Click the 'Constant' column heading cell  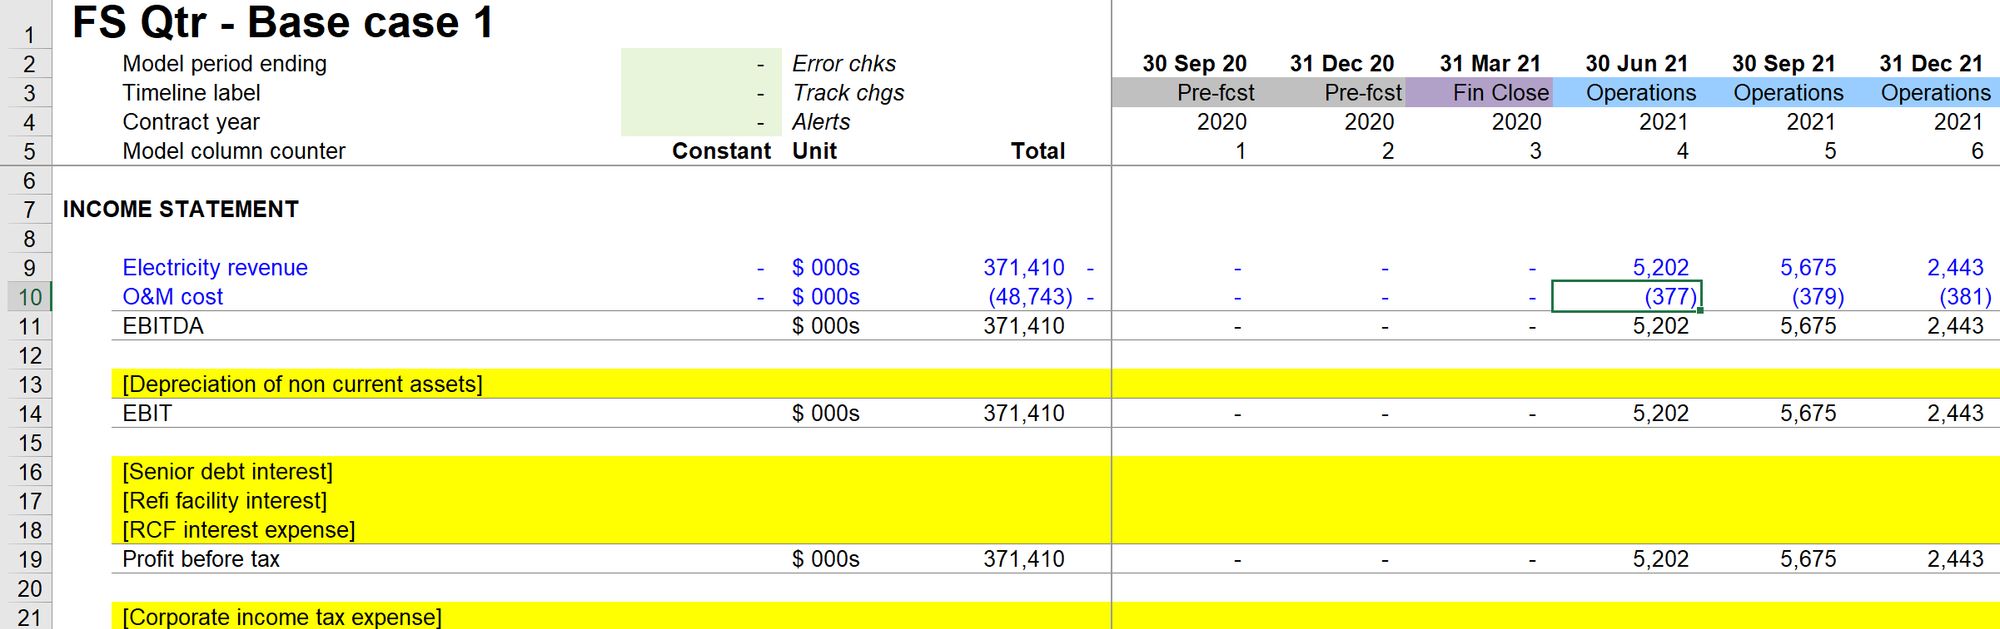tap(721, 151)
